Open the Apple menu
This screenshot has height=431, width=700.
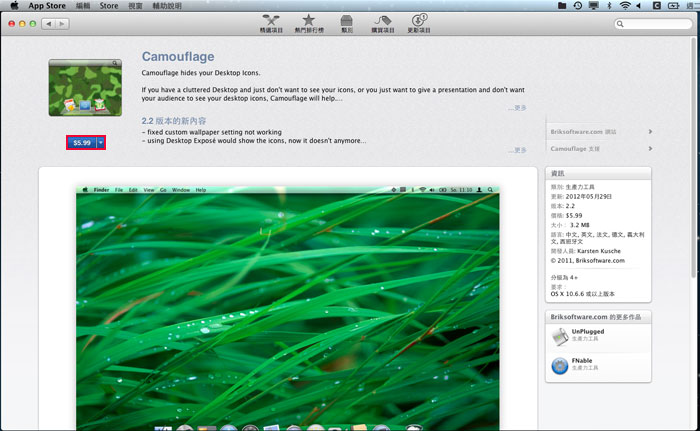pos(14,5)
